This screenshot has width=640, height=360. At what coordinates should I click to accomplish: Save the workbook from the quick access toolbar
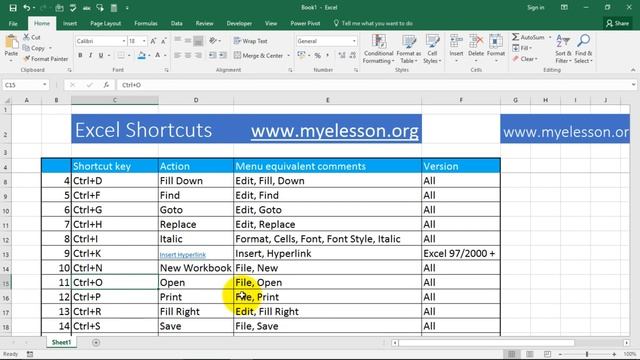[13, 7]
